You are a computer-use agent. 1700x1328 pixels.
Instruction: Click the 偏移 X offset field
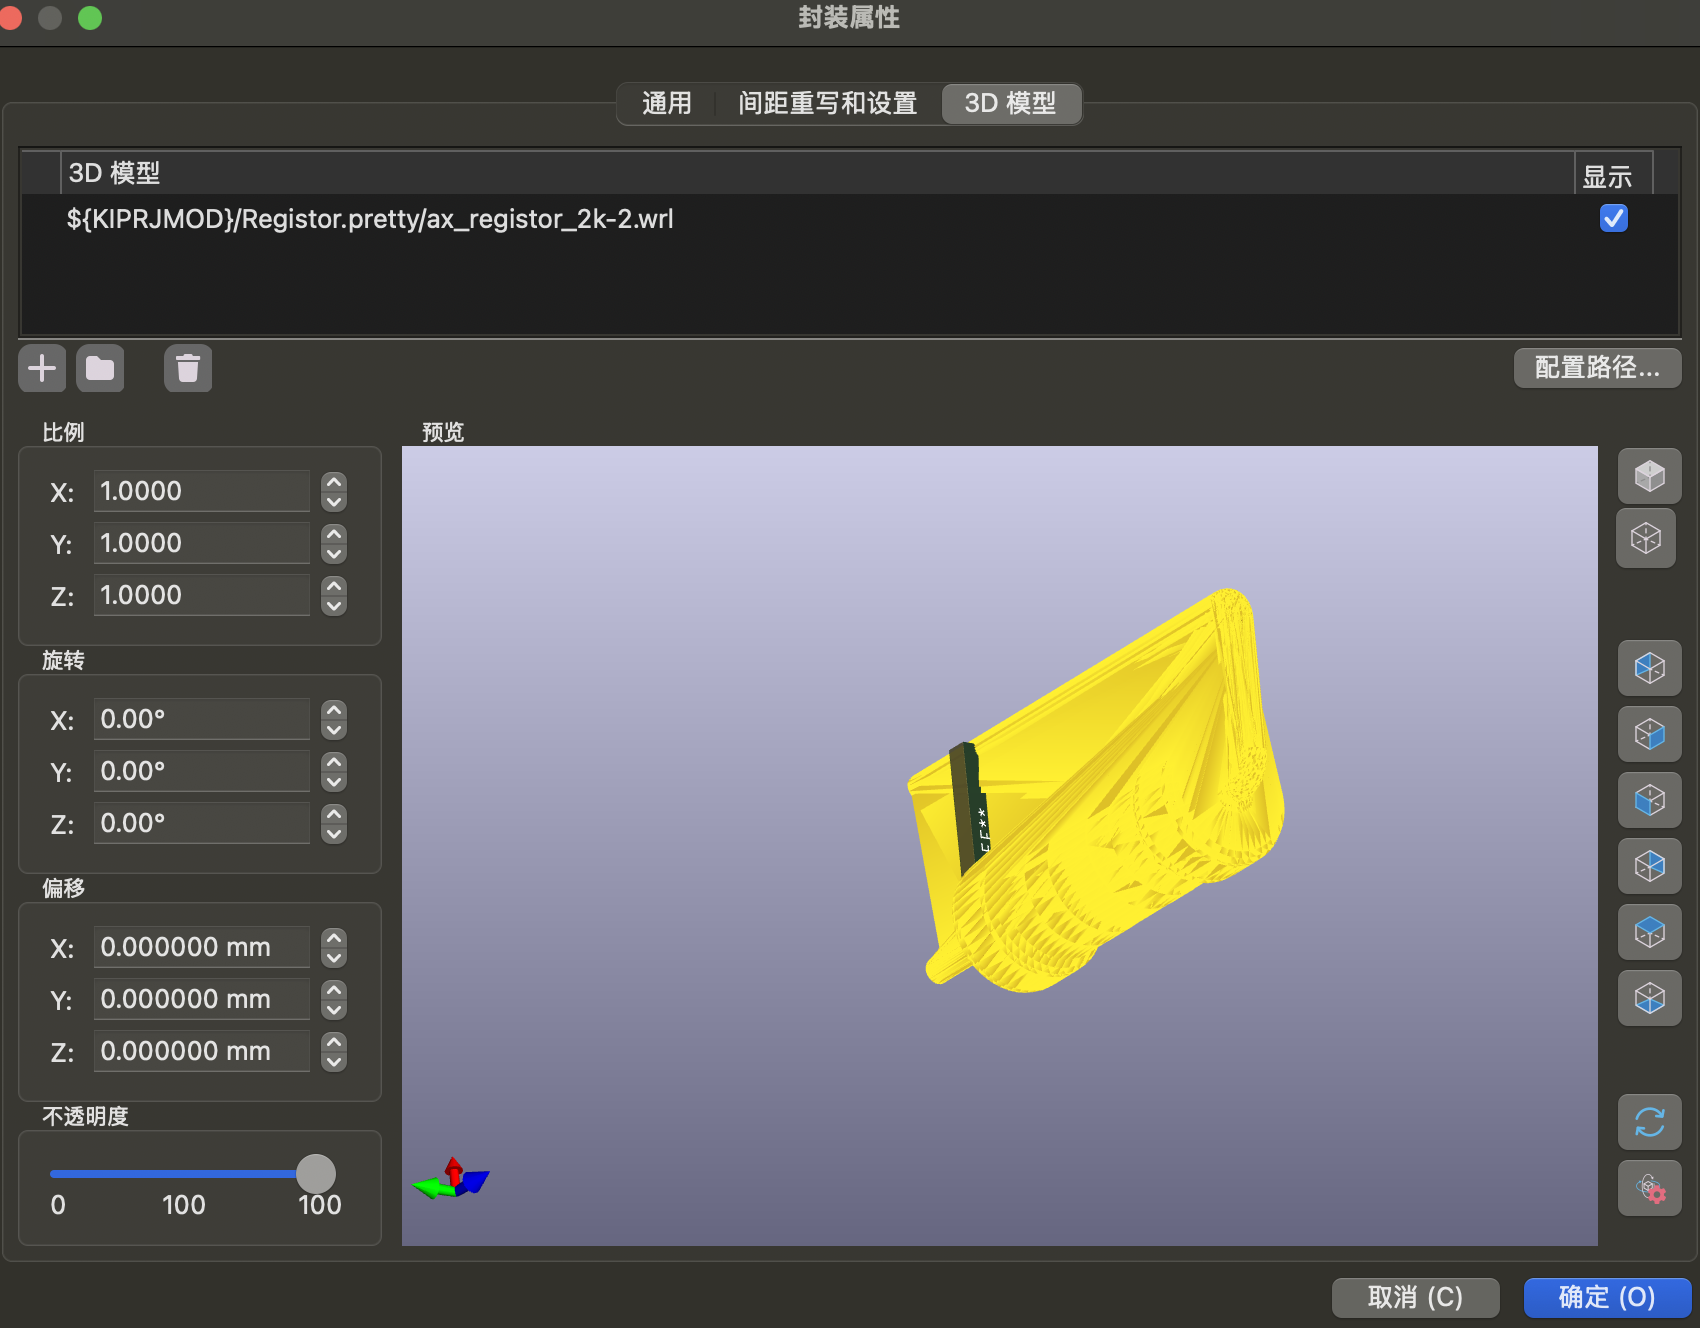(202, 947)
